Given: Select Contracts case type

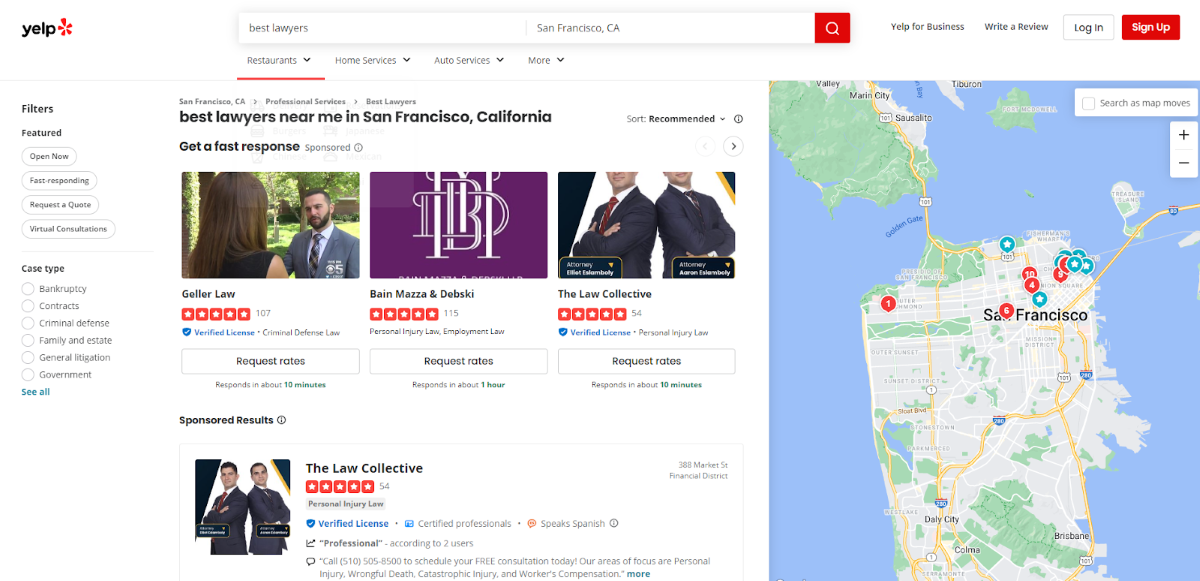Looking at the screenshot, I should point(28,306).
